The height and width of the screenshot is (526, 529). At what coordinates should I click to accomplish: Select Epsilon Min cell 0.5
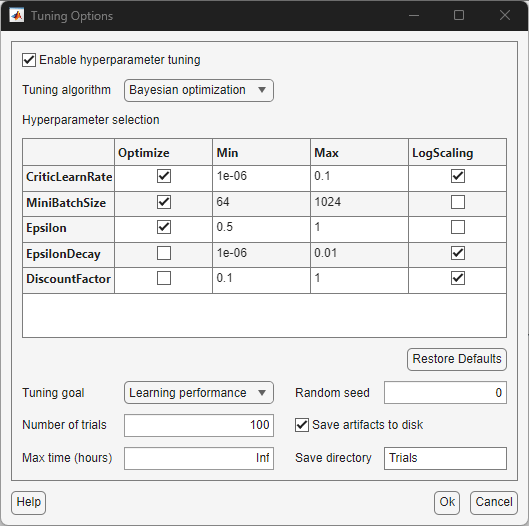261,229
